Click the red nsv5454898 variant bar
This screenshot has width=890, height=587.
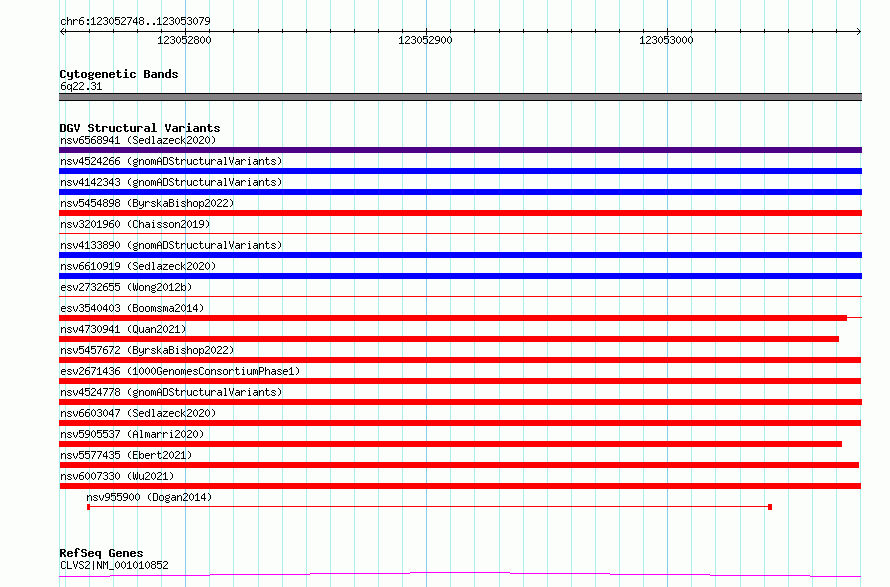tap(460, 213)
